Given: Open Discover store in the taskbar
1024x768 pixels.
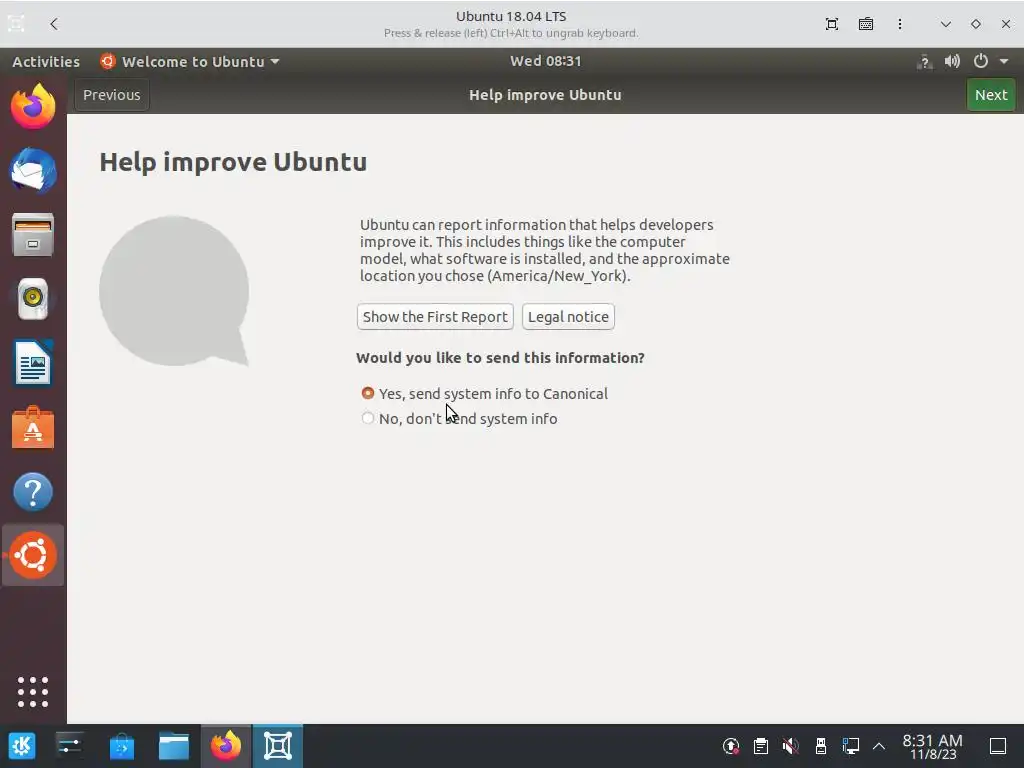Looking at the screenshot, I should (121, 746).
